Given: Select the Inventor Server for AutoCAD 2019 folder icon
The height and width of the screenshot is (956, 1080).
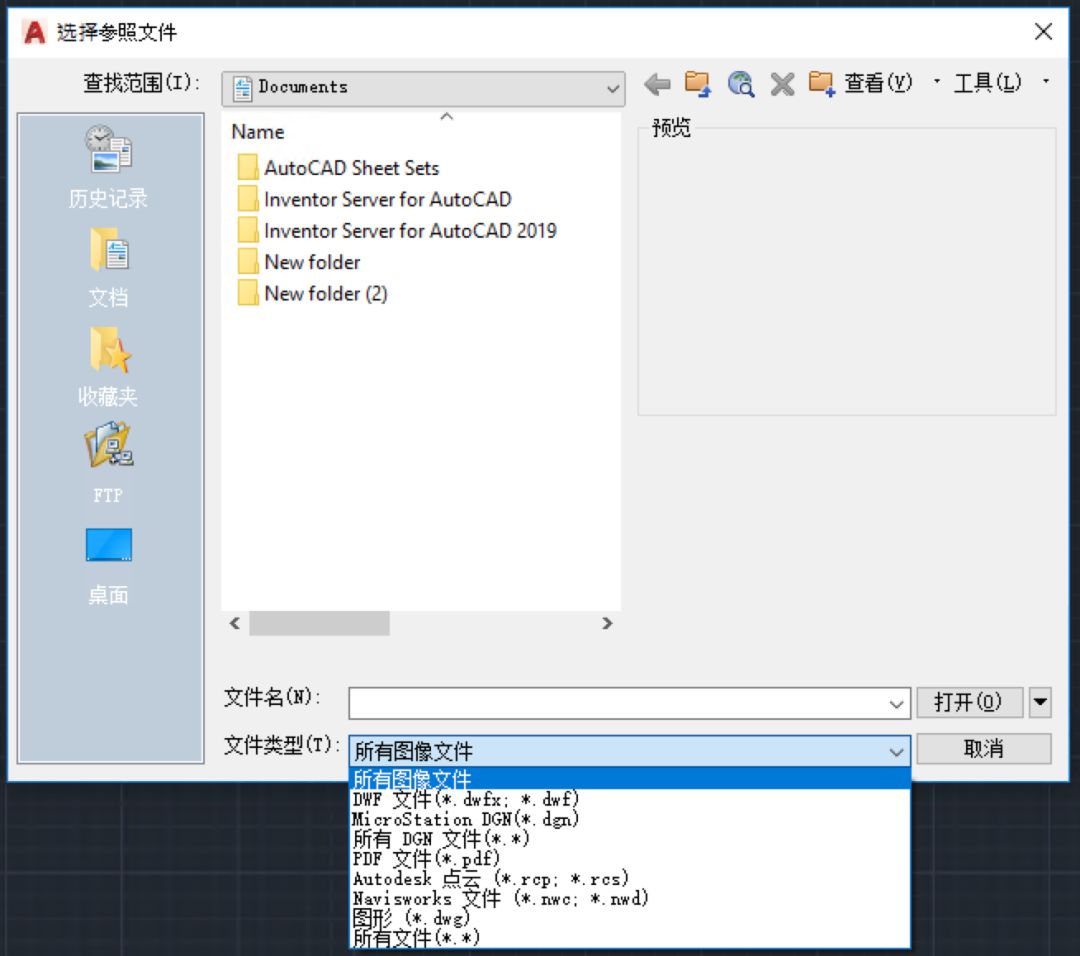Looking at the screenshot, I should click(x=247, y=230).
